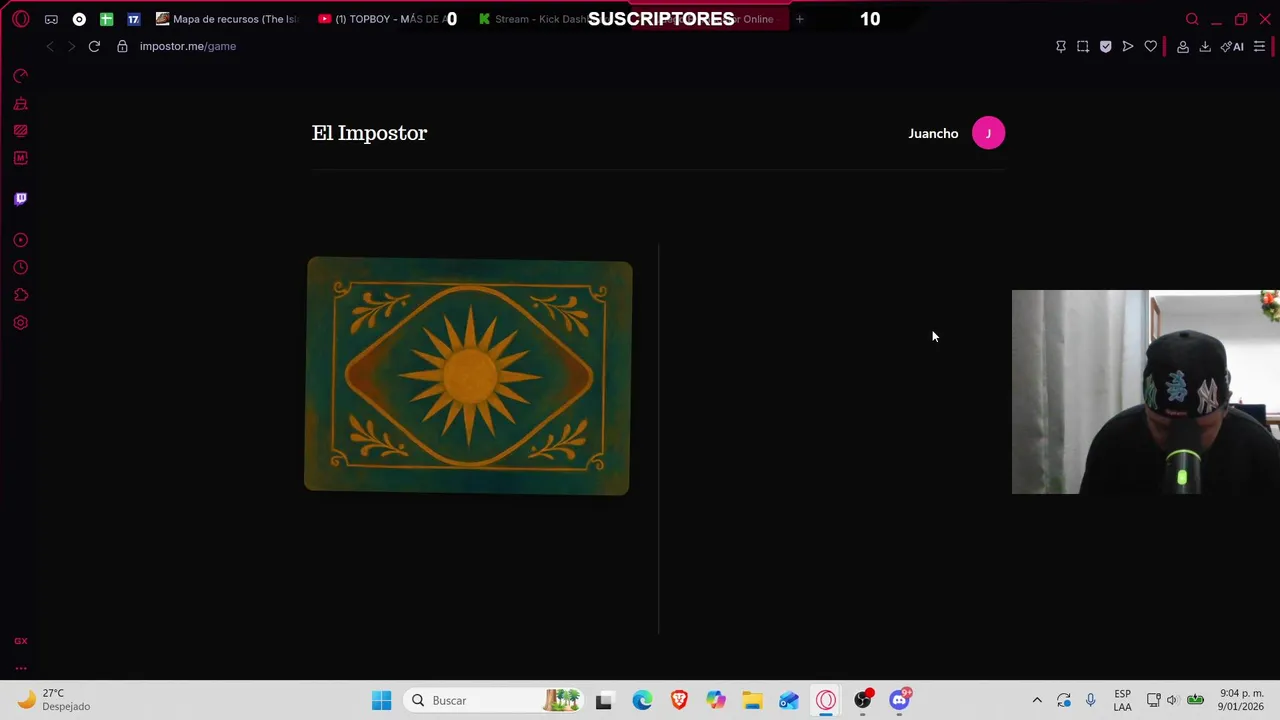Open Discord from taskbar

[900, 700]
